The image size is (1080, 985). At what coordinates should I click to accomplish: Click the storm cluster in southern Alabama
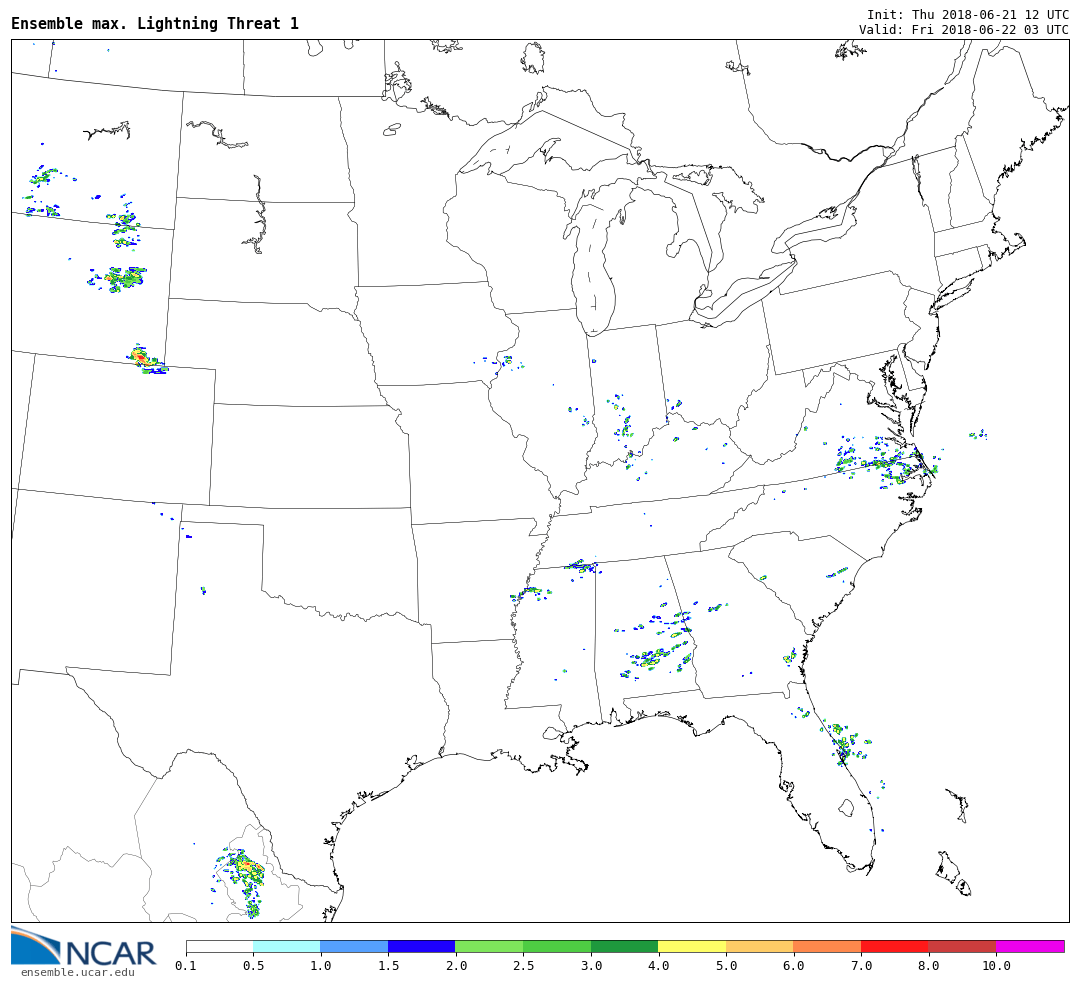[655, 657]
